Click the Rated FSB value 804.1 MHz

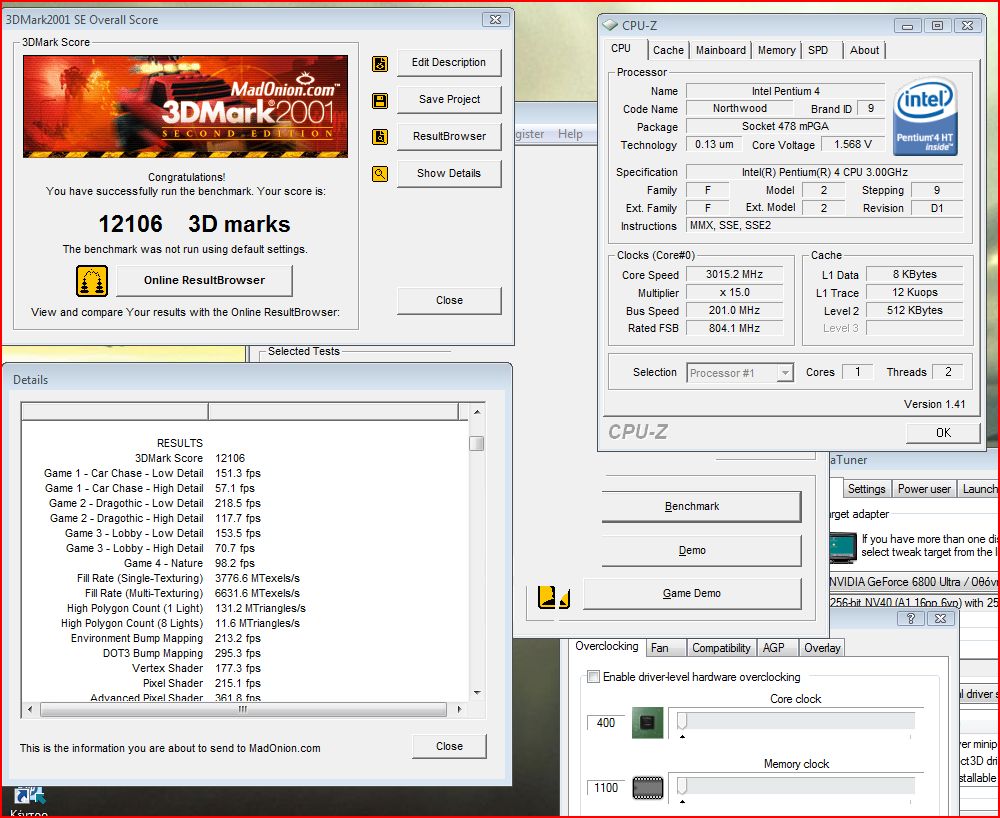click(x=734, y=328)
